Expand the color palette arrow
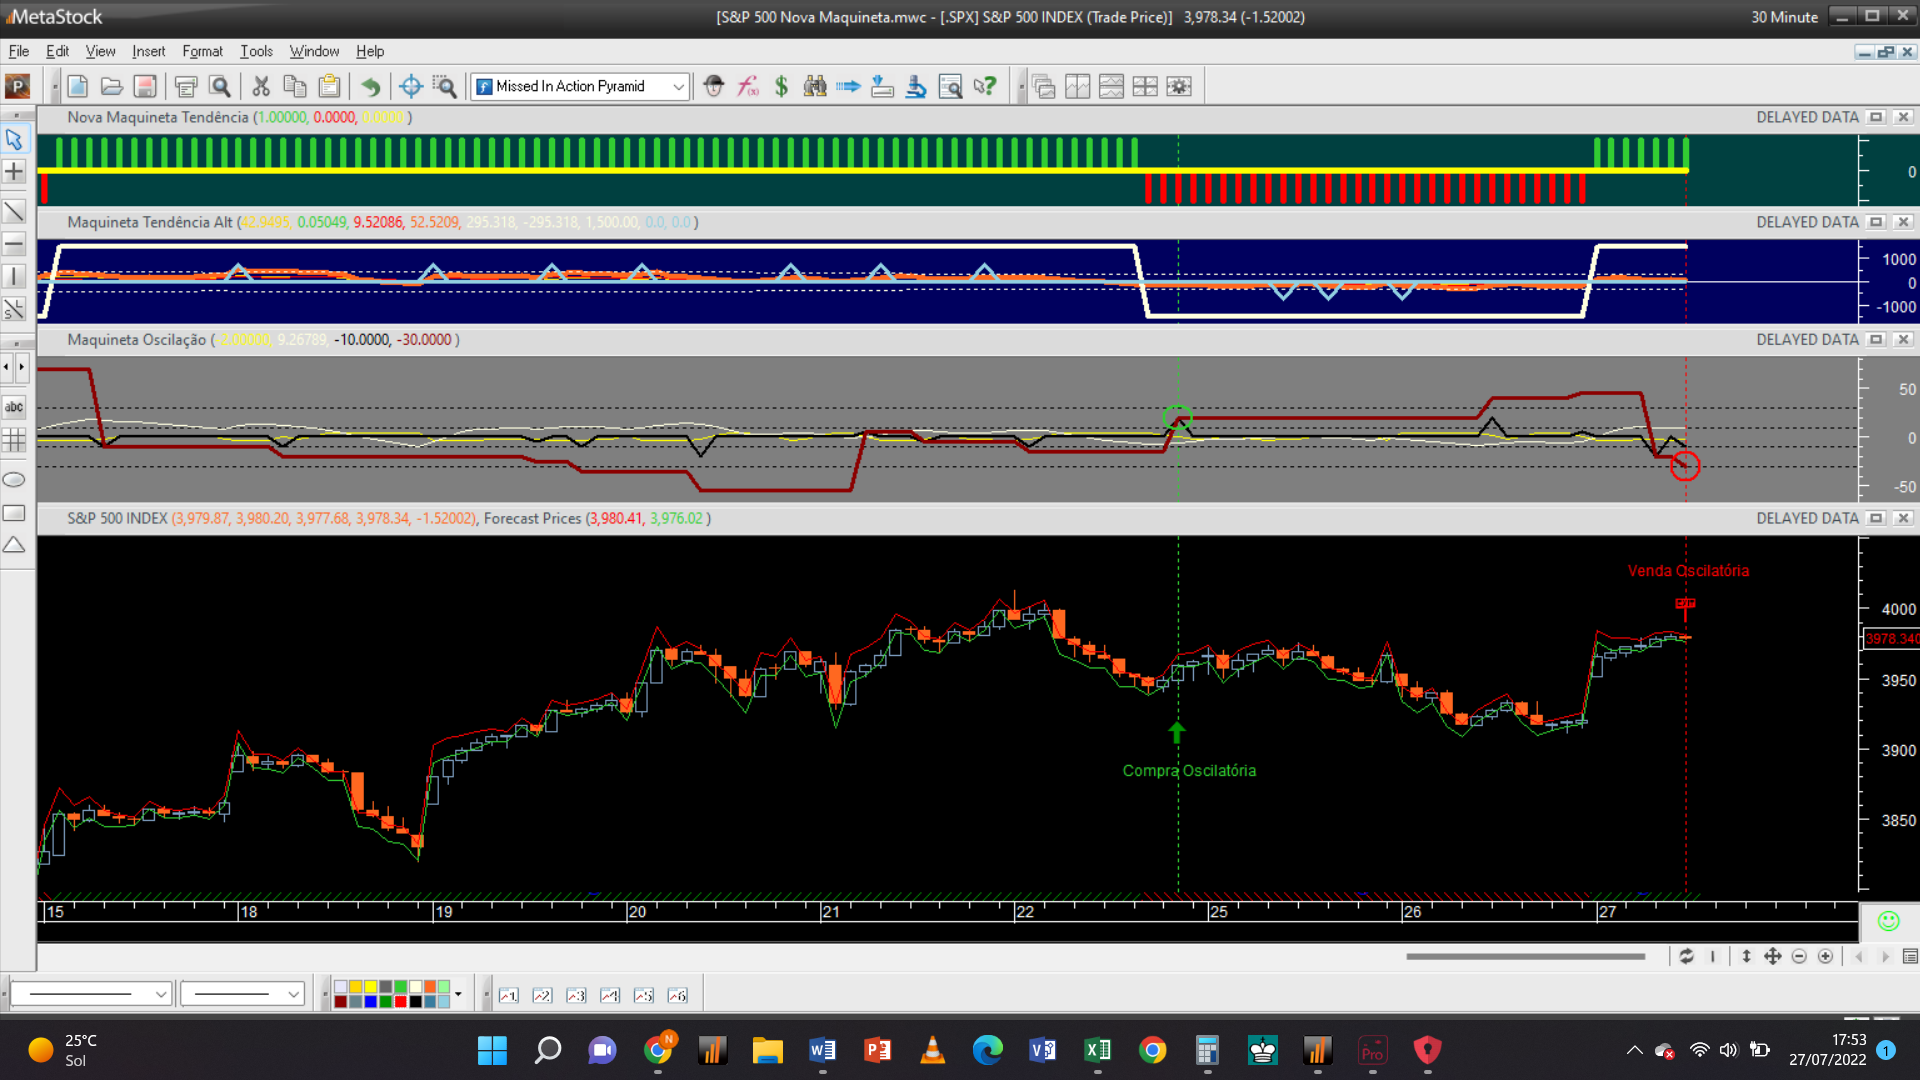The height and width of the screenshot is (1080, 1920). pyautogui.click(x=458, y=994)
